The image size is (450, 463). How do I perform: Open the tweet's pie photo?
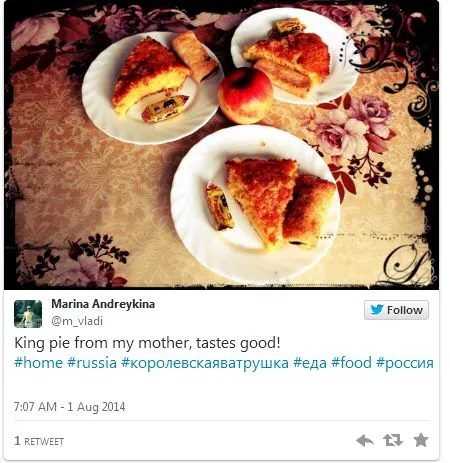221,145
